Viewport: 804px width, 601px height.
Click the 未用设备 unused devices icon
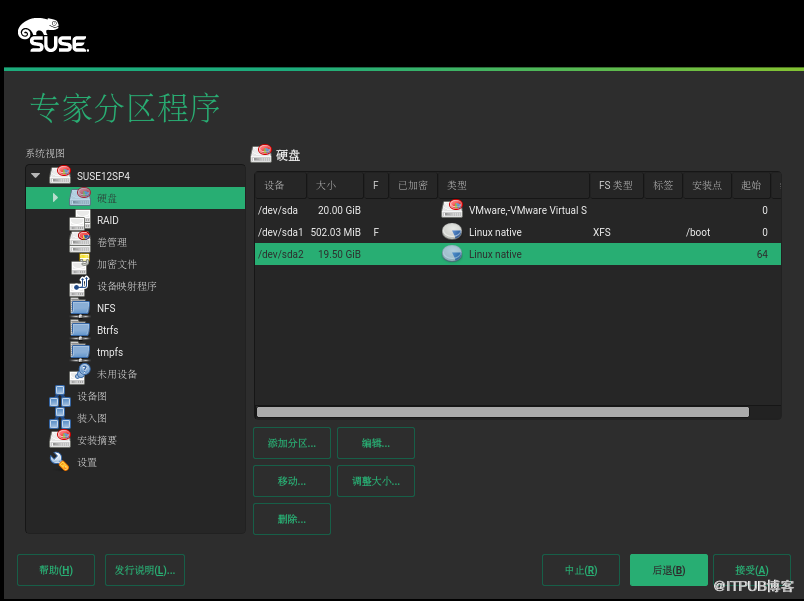point(80,374)
